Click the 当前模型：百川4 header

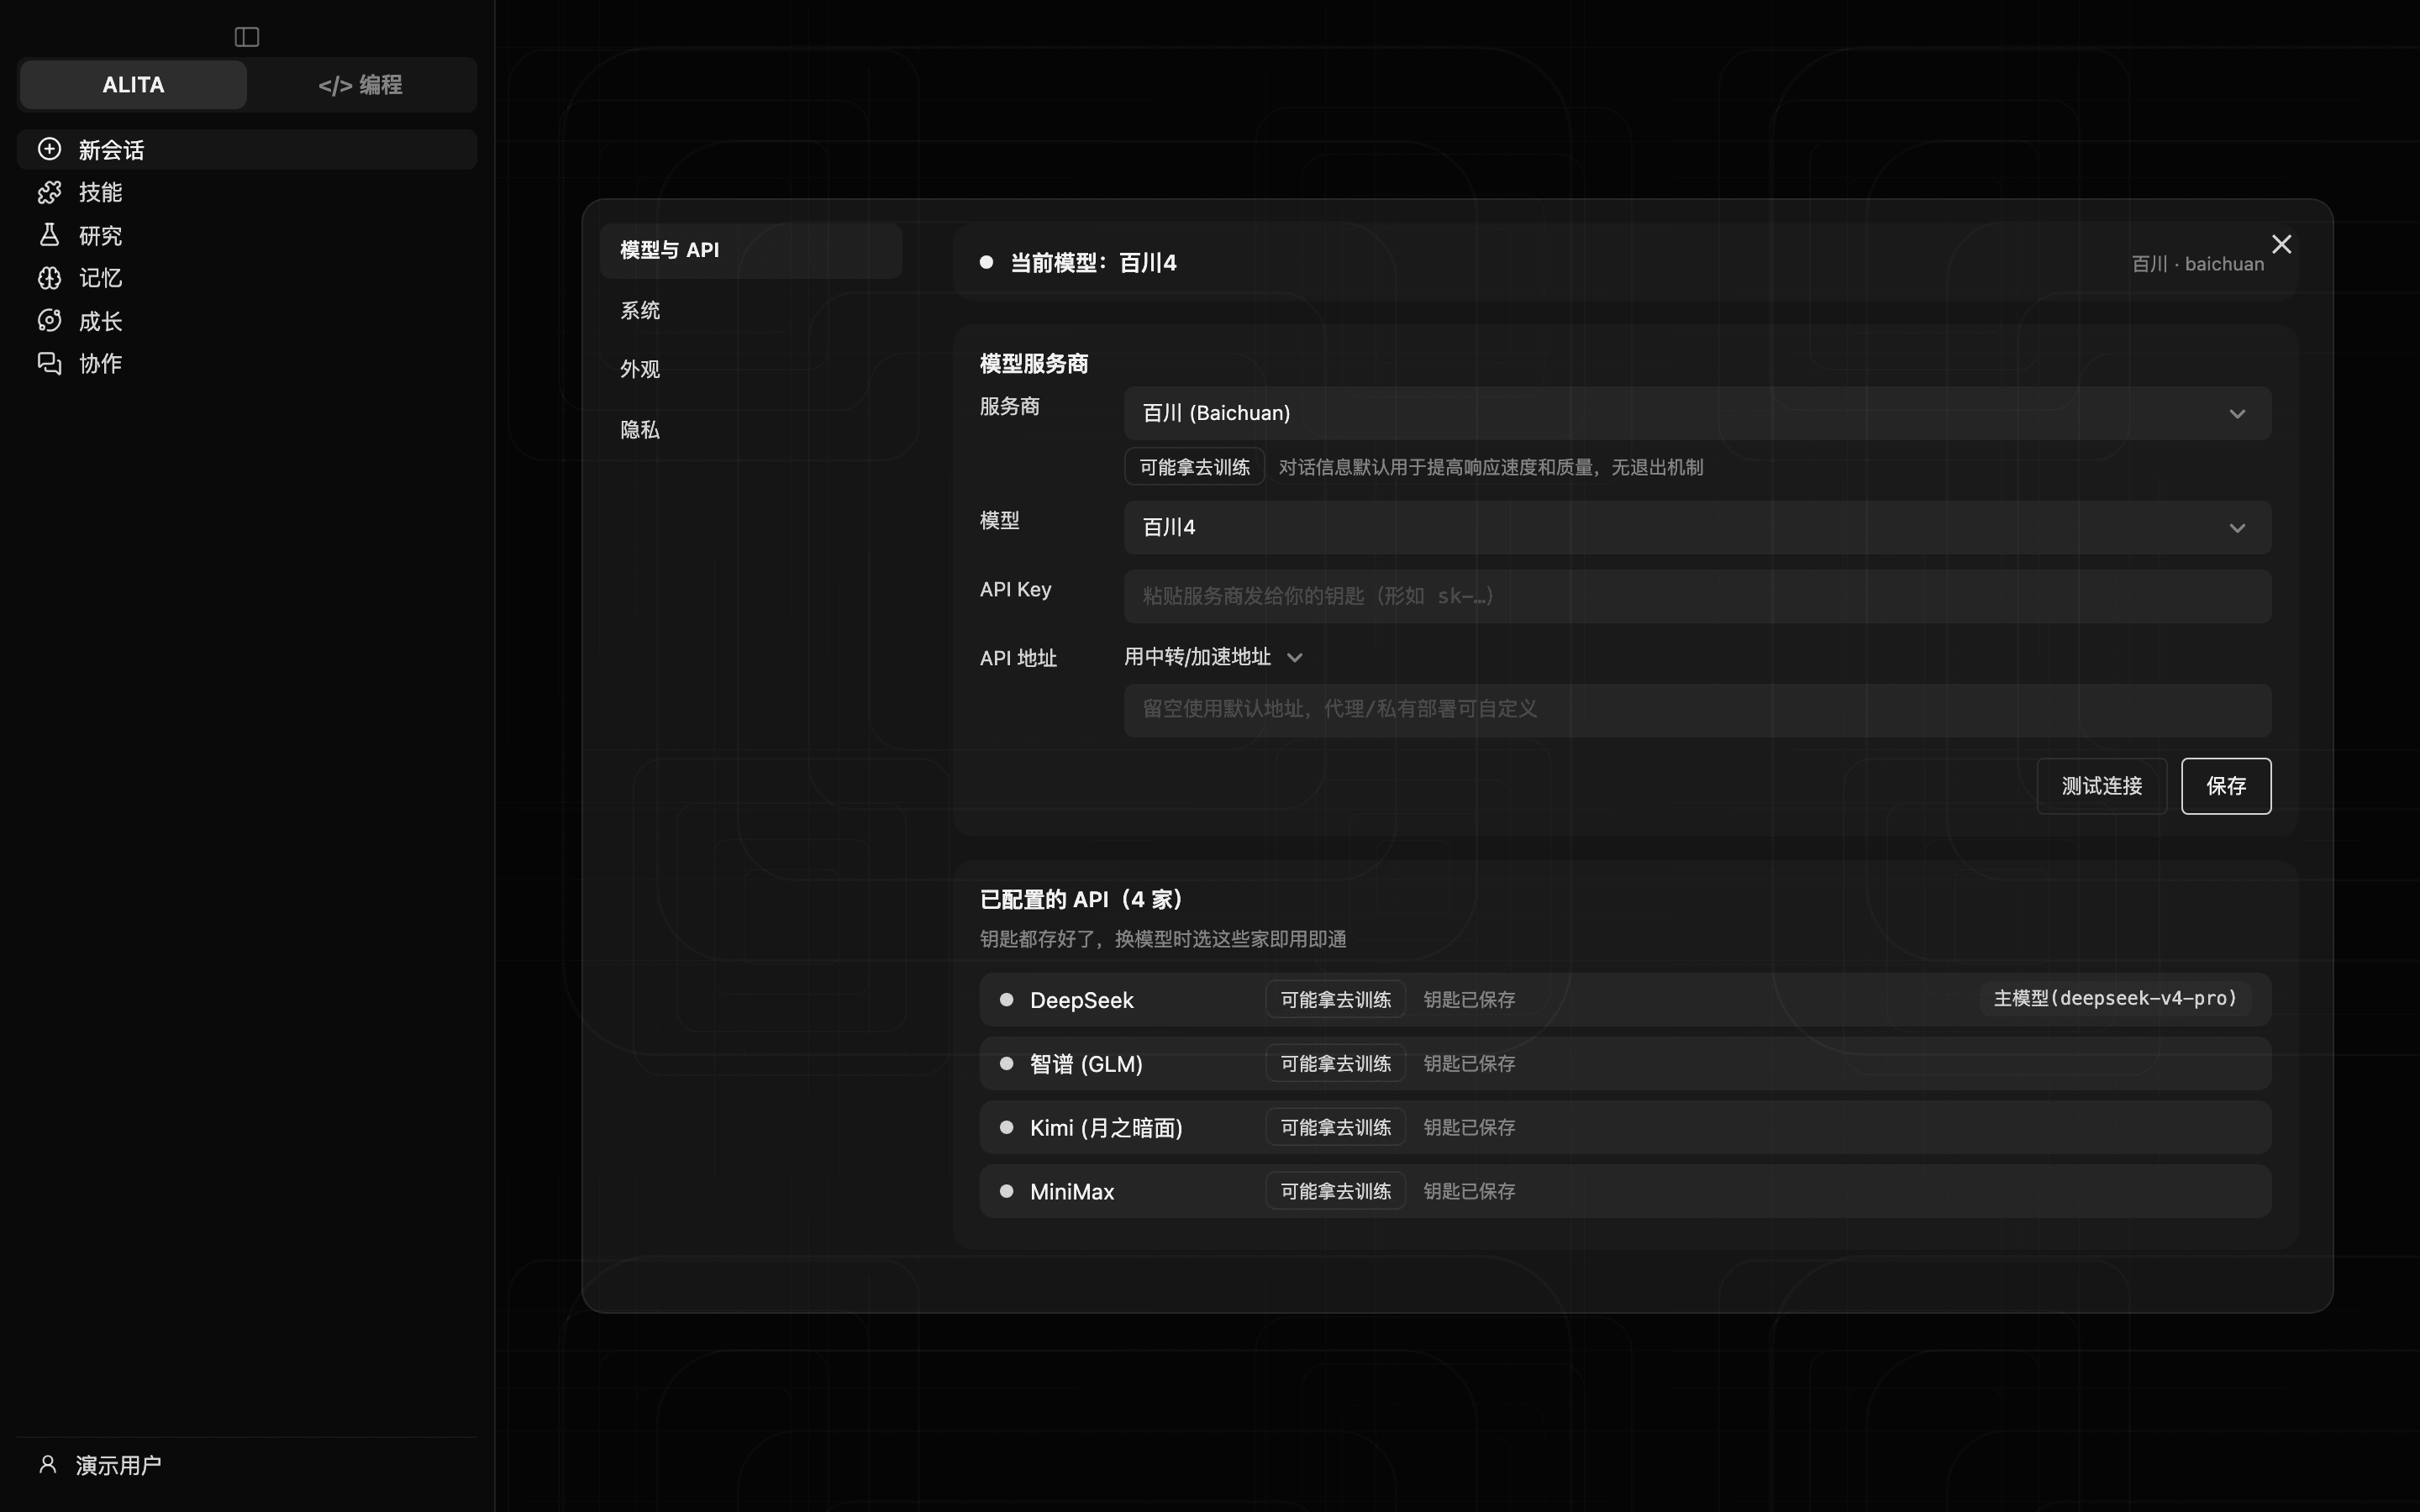(x=1093, y=263)
